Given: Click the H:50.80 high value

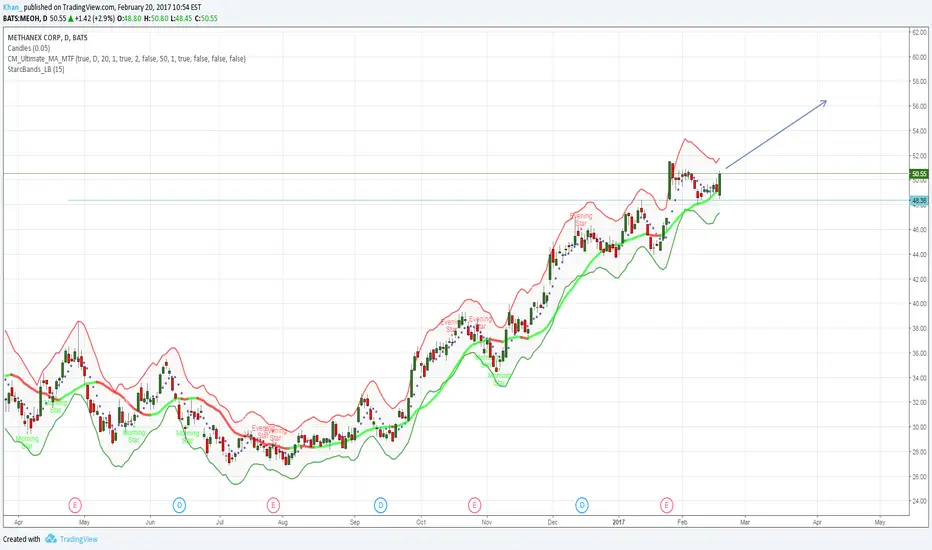Looking at the screenshot, I should coord(156,18).
